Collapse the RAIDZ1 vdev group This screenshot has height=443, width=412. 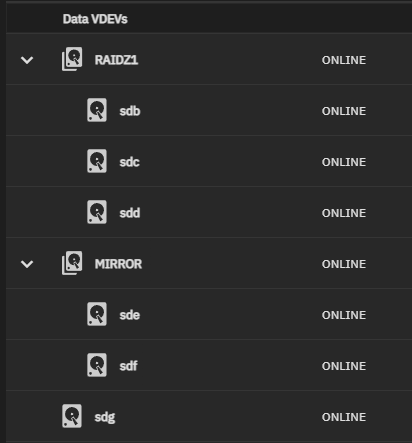[27, 60]
